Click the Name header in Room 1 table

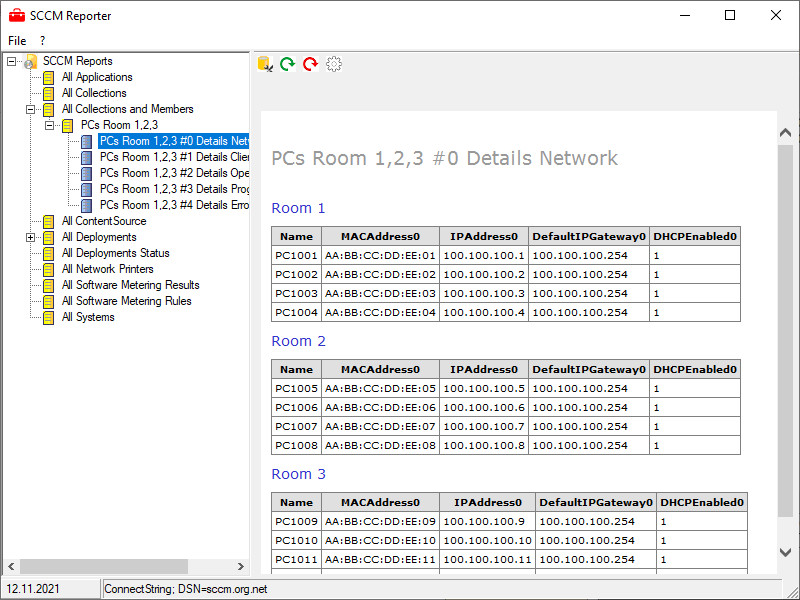click(296, 236)
